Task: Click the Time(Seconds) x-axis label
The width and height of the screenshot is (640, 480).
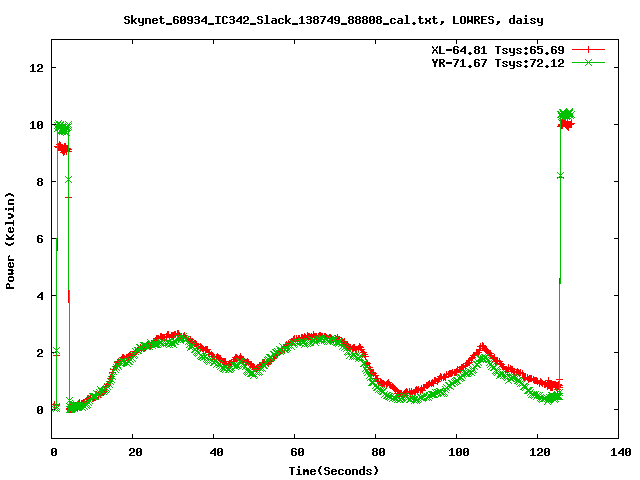Action: pos(334,471)
